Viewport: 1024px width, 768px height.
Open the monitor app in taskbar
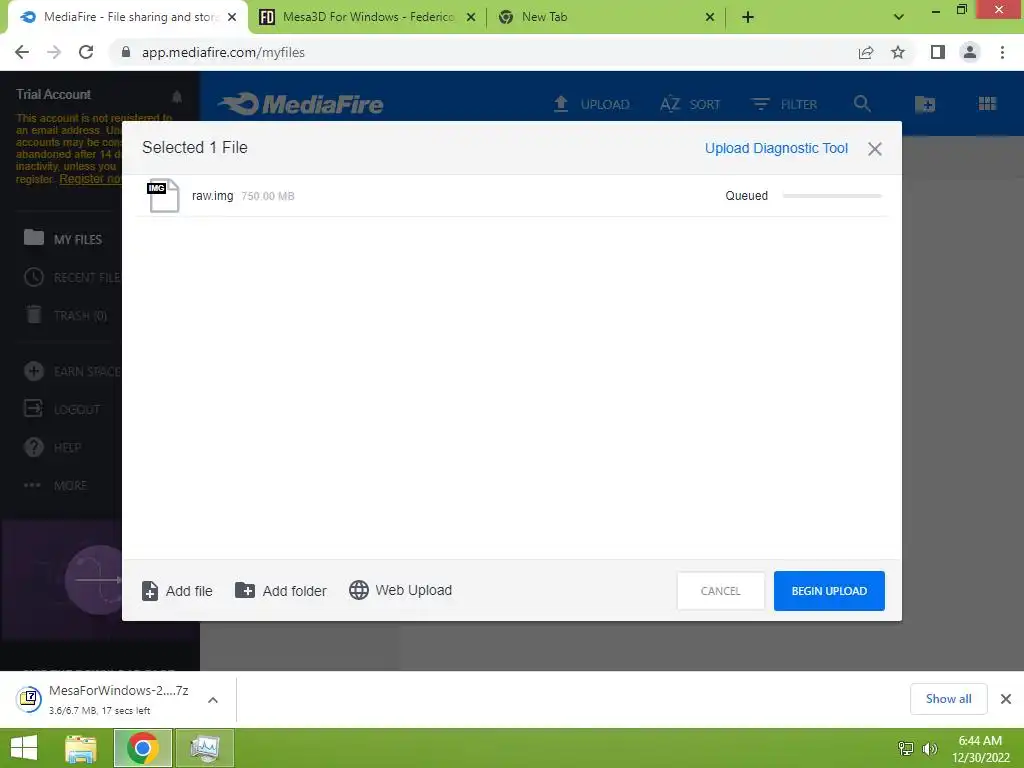point(204,748)
